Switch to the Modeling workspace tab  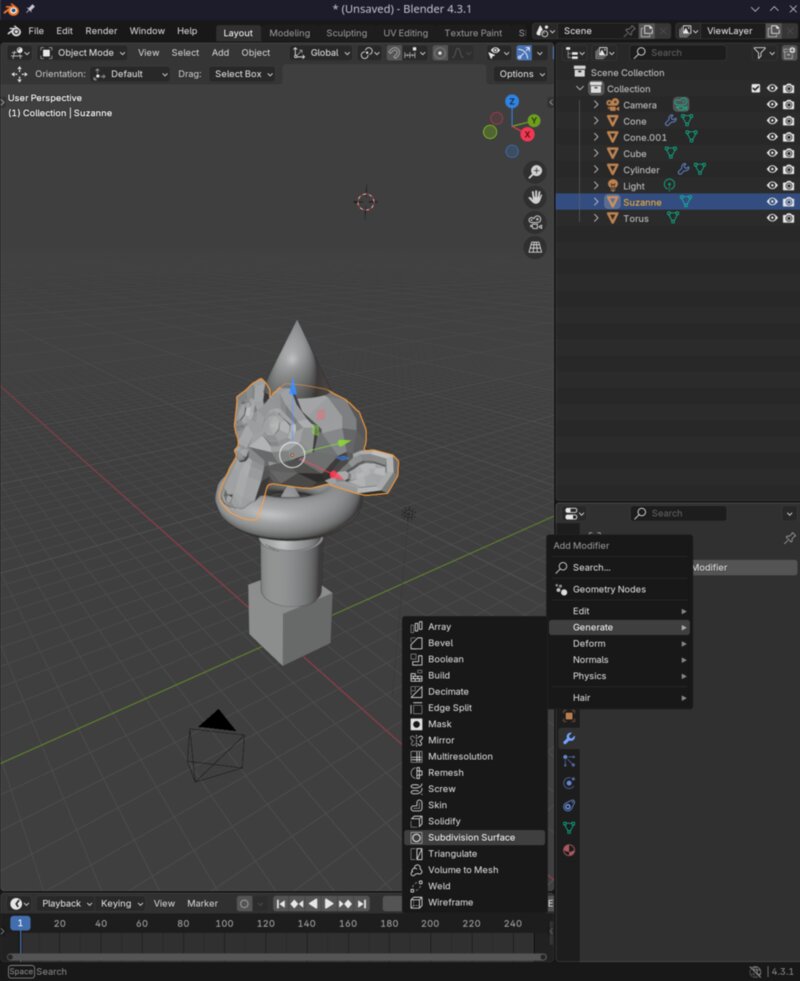[x=289, y=33]
